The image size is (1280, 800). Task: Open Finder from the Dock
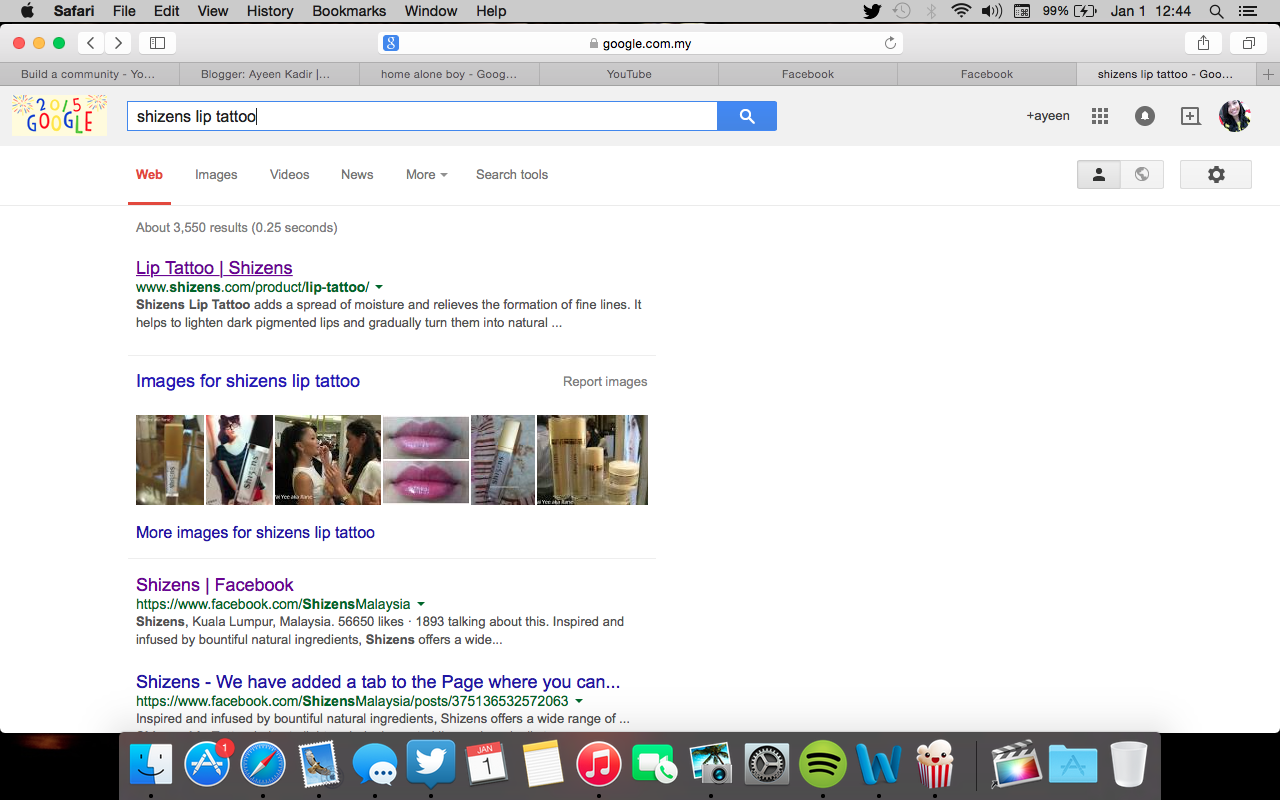[x=151, y=766]
